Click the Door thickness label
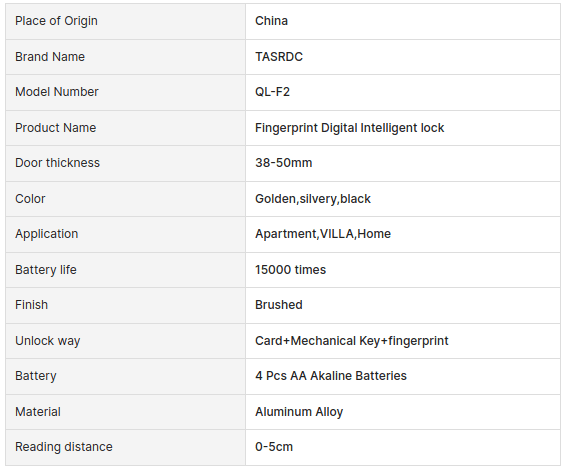 tap(57, 163)
